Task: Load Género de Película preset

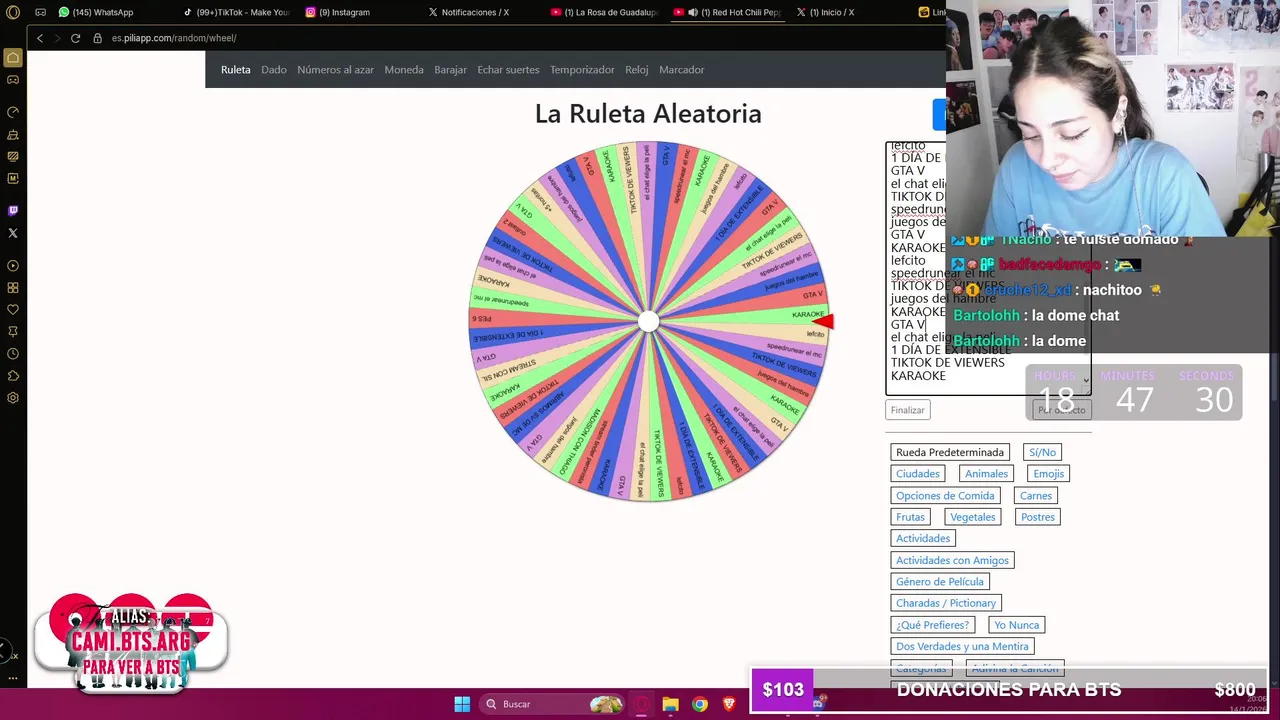Action: tap(940, 582)
